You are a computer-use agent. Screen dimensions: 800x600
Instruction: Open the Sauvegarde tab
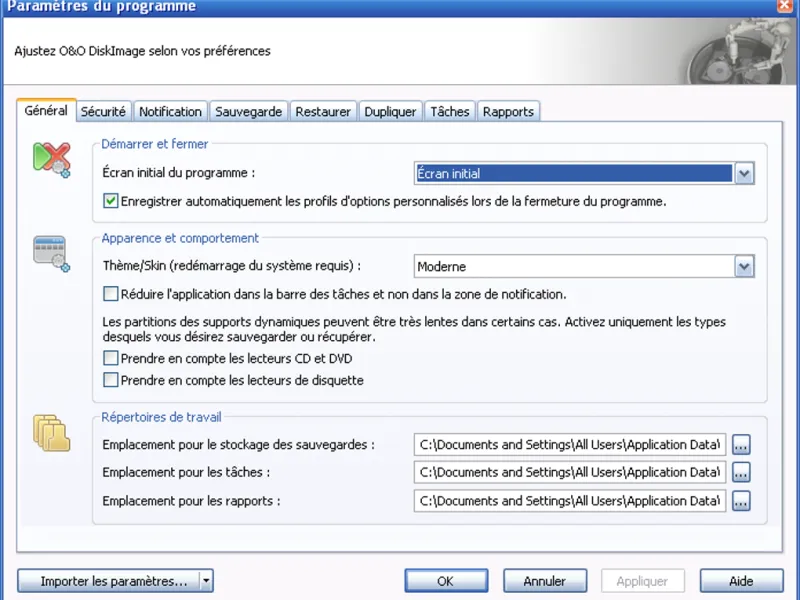pos(248,112)
